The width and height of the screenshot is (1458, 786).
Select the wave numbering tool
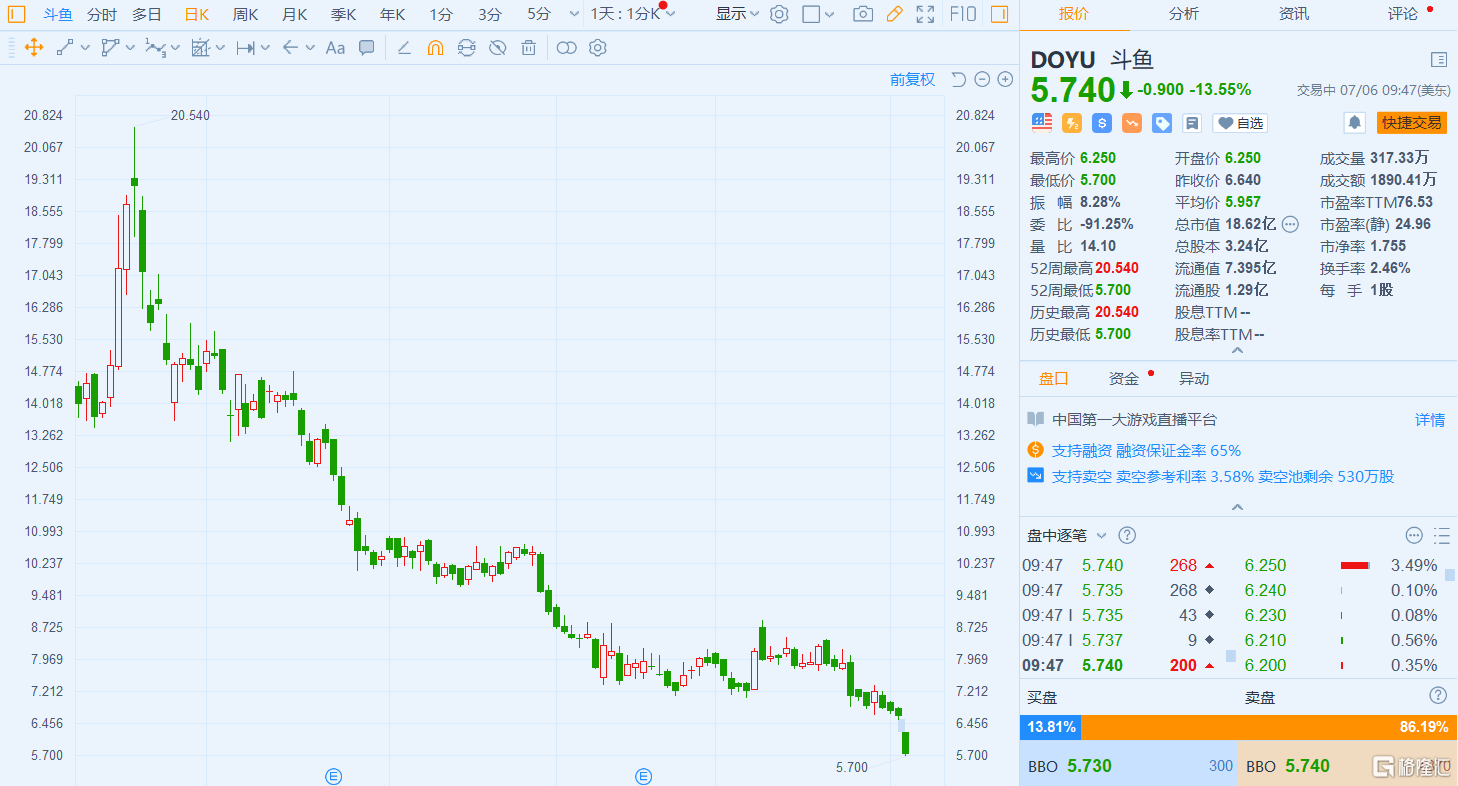pos(155,47)
